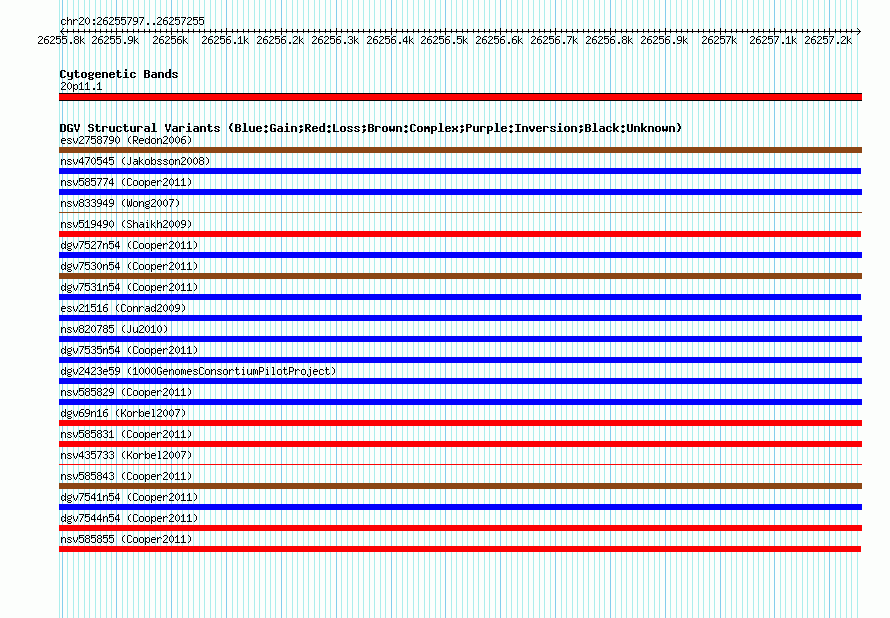Click the 26255.8k ruler label

[x=61, y=40]
